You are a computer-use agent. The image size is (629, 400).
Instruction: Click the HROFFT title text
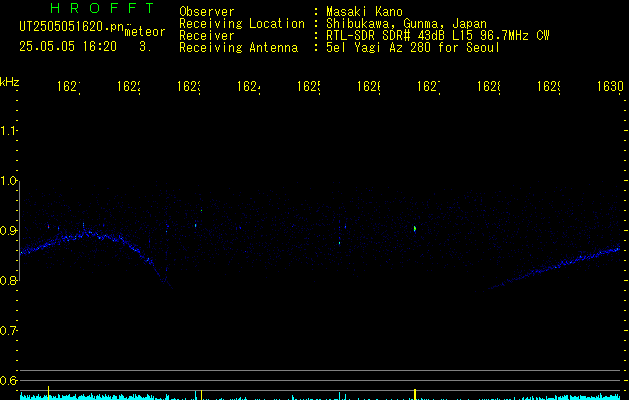point(102,8)
